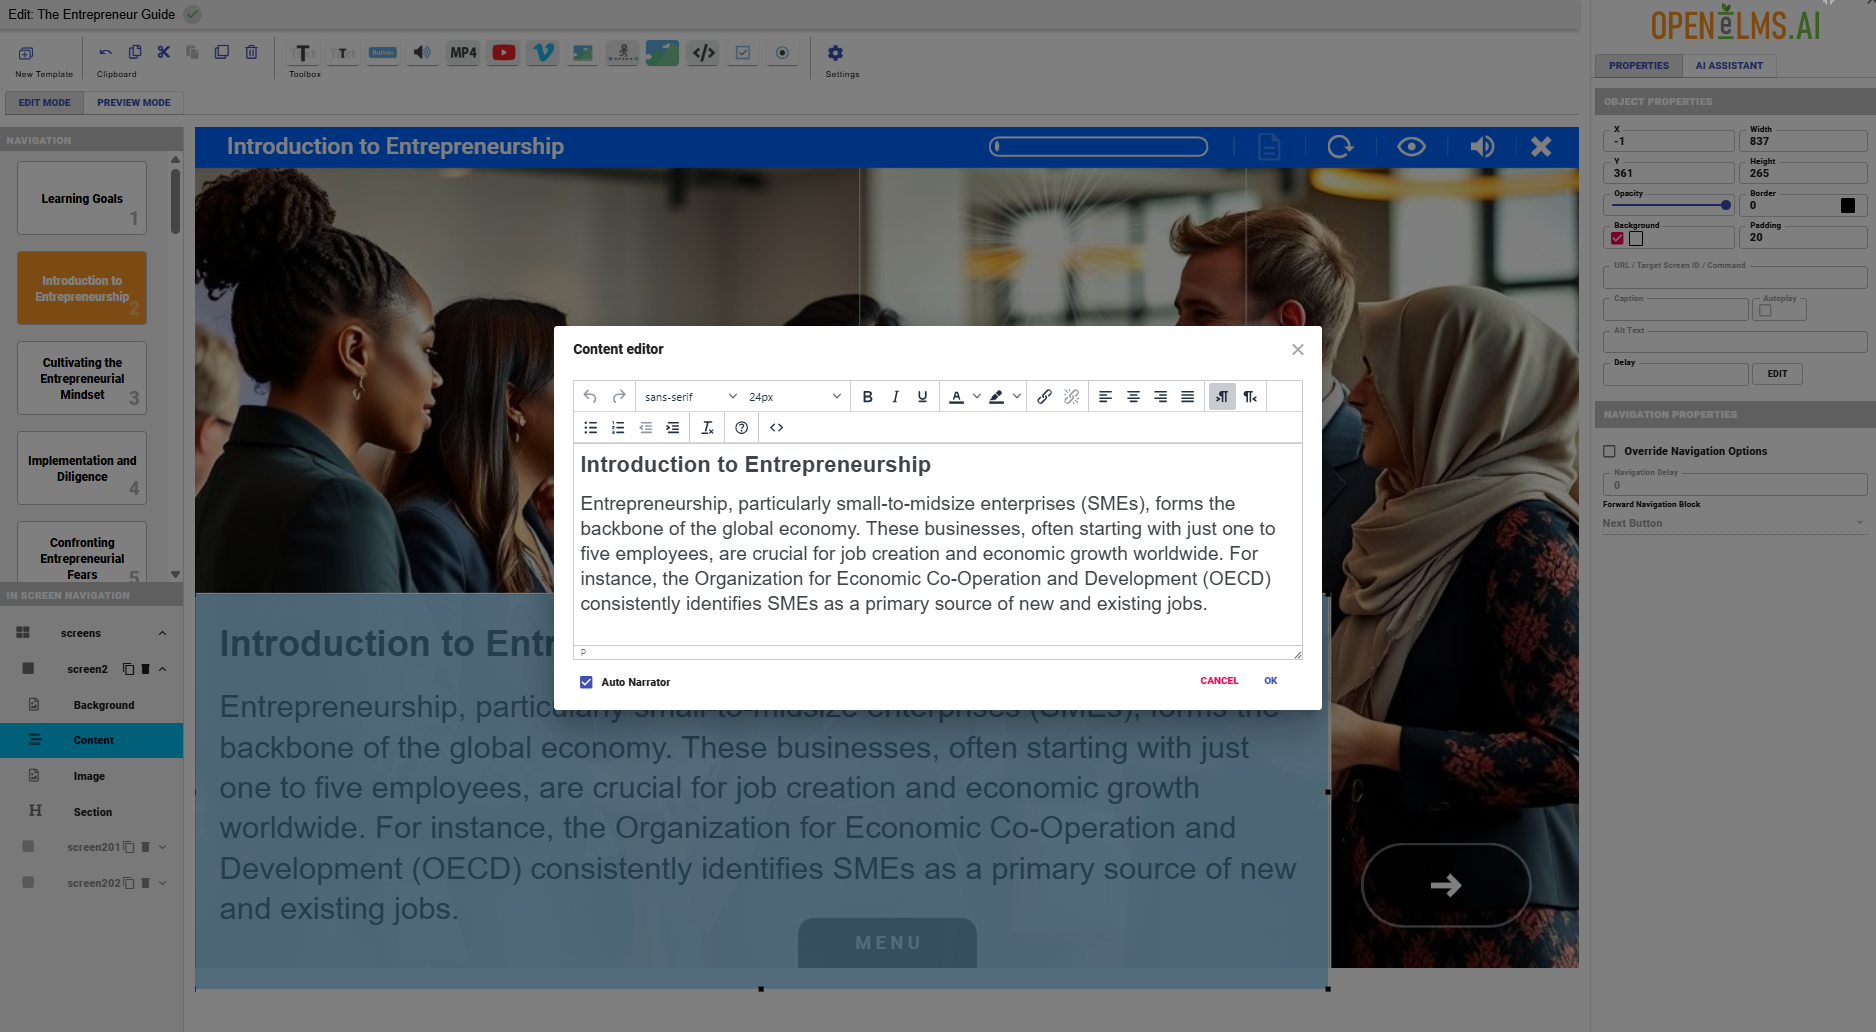Click the black border color swatch
The width and height of the screenshot is (1876, 1032).
1848,205
